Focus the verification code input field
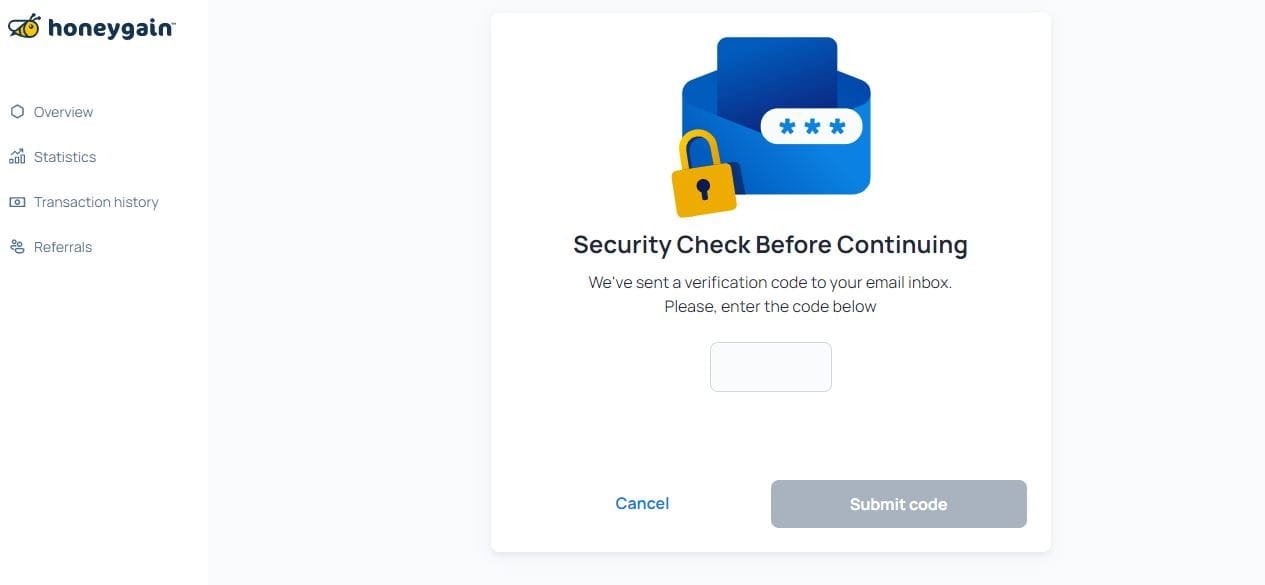This screenshot has width=1265, height=585. [770, 367]
